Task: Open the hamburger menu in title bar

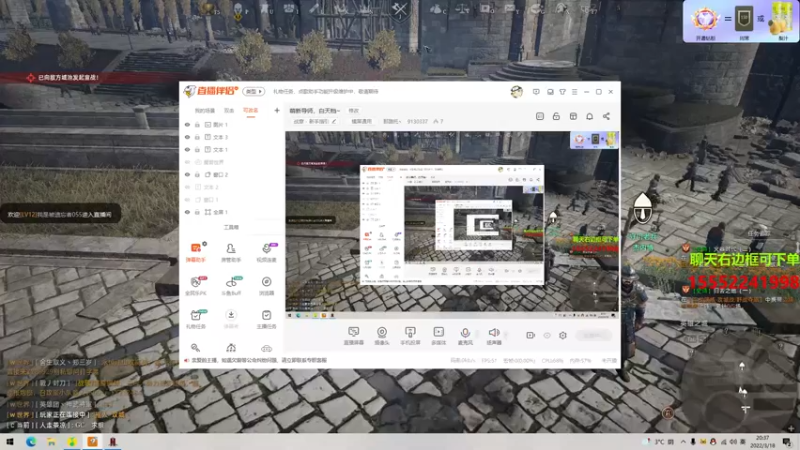Action: 574,92
